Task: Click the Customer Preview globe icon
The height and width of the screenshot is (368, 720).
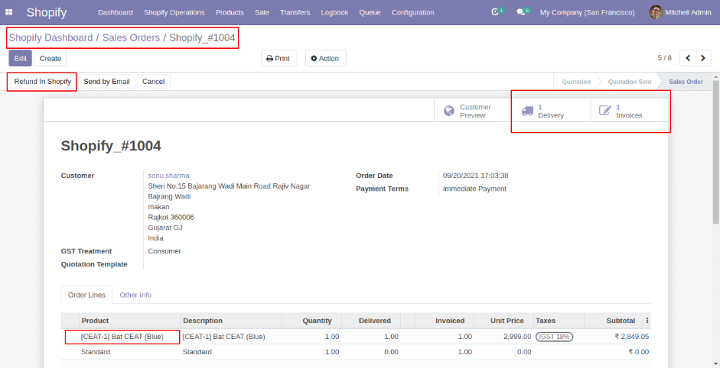Action: point(449,111)
